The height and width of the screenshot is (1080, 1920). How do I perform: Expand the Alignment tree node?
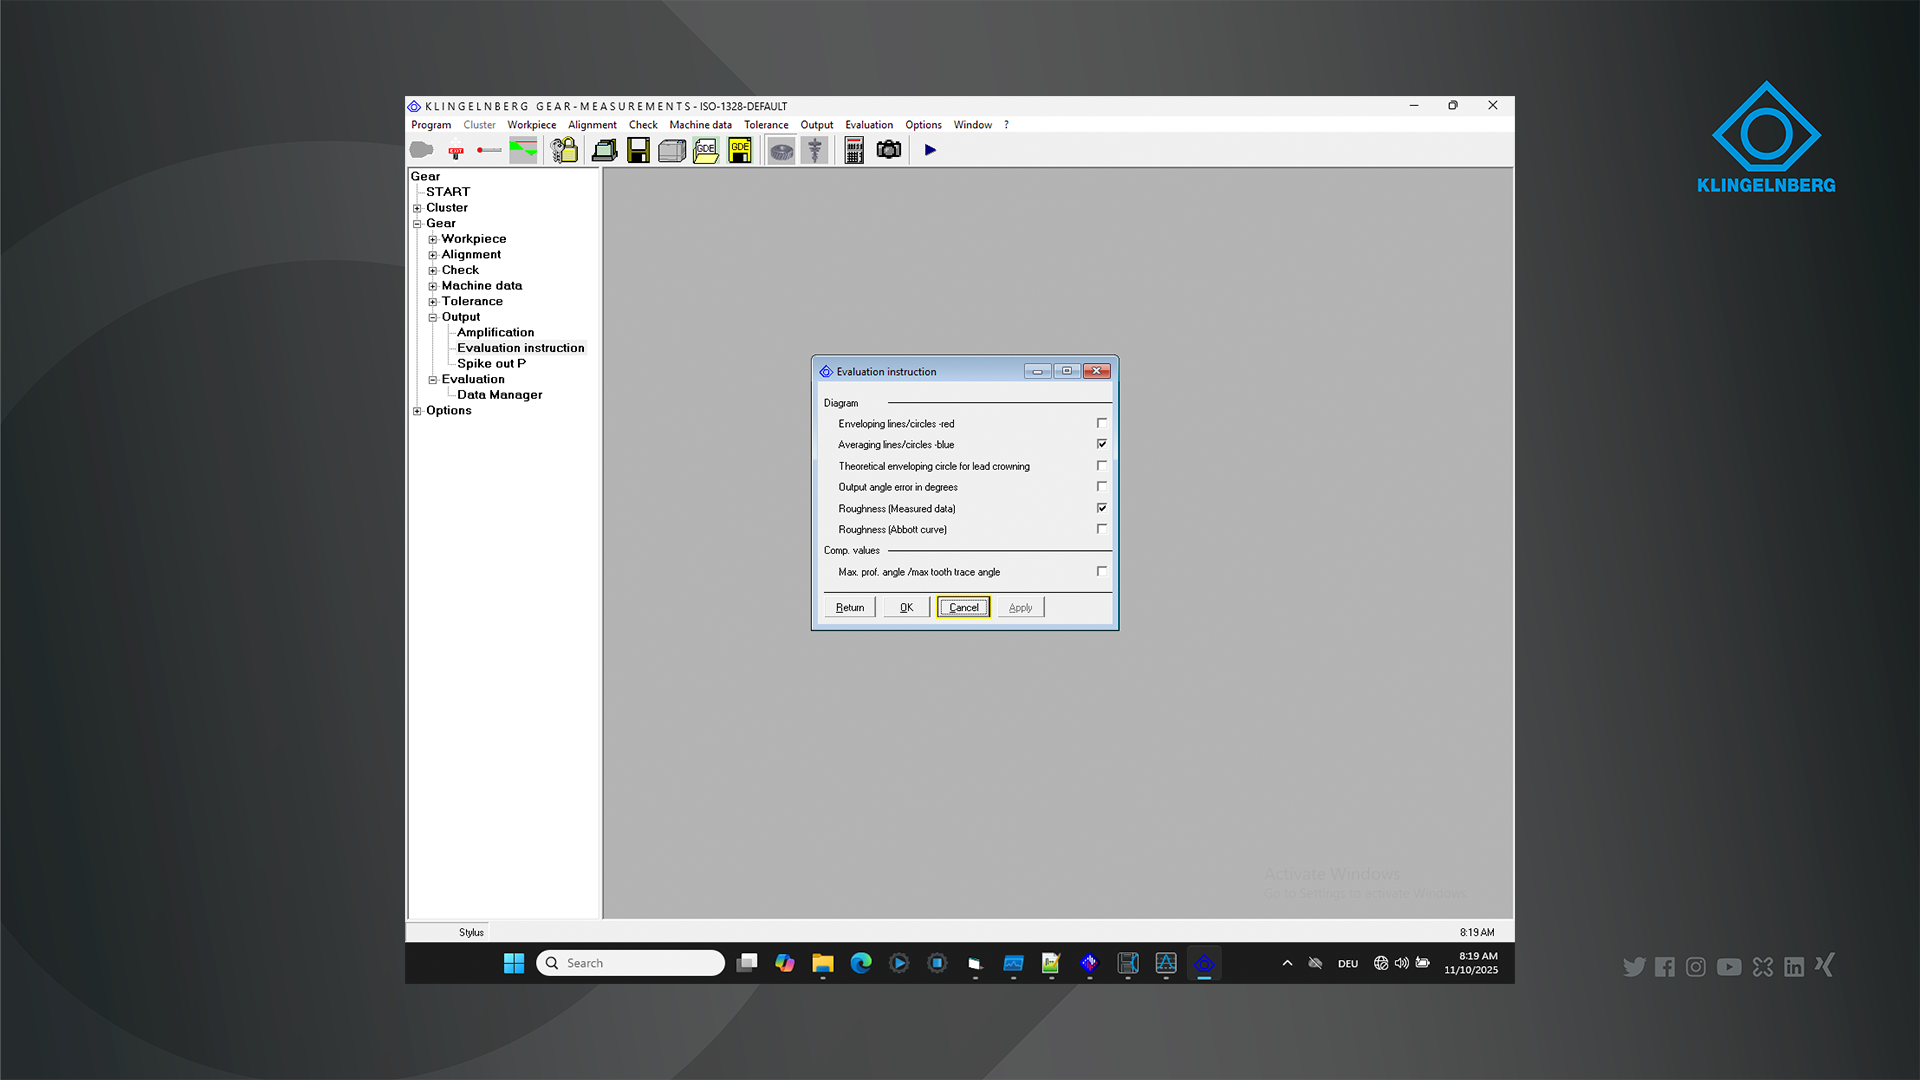point(433,255)
